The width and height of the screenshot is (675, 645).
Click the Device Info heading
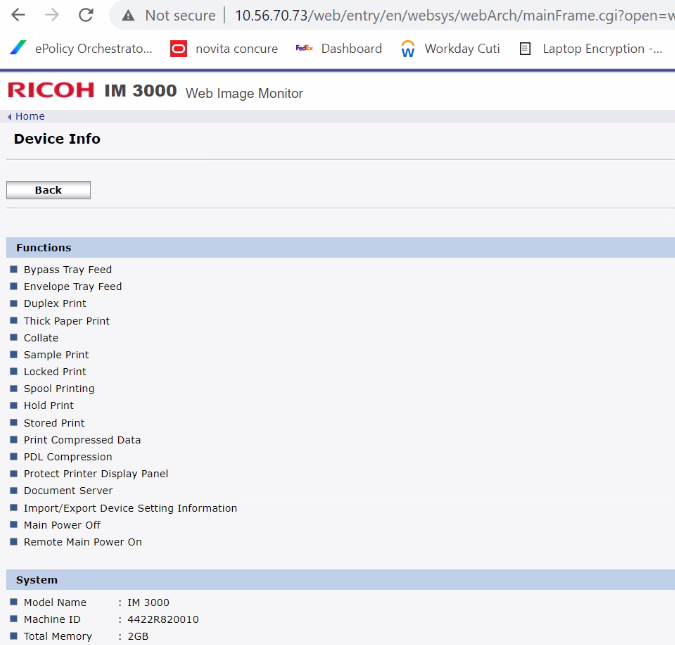[57, 139]
